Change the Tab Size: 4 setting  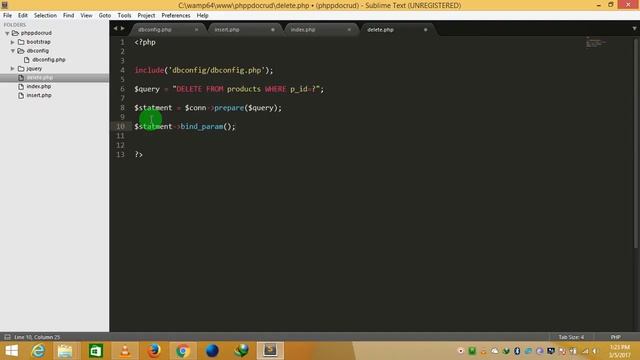(x=571, y=337)
